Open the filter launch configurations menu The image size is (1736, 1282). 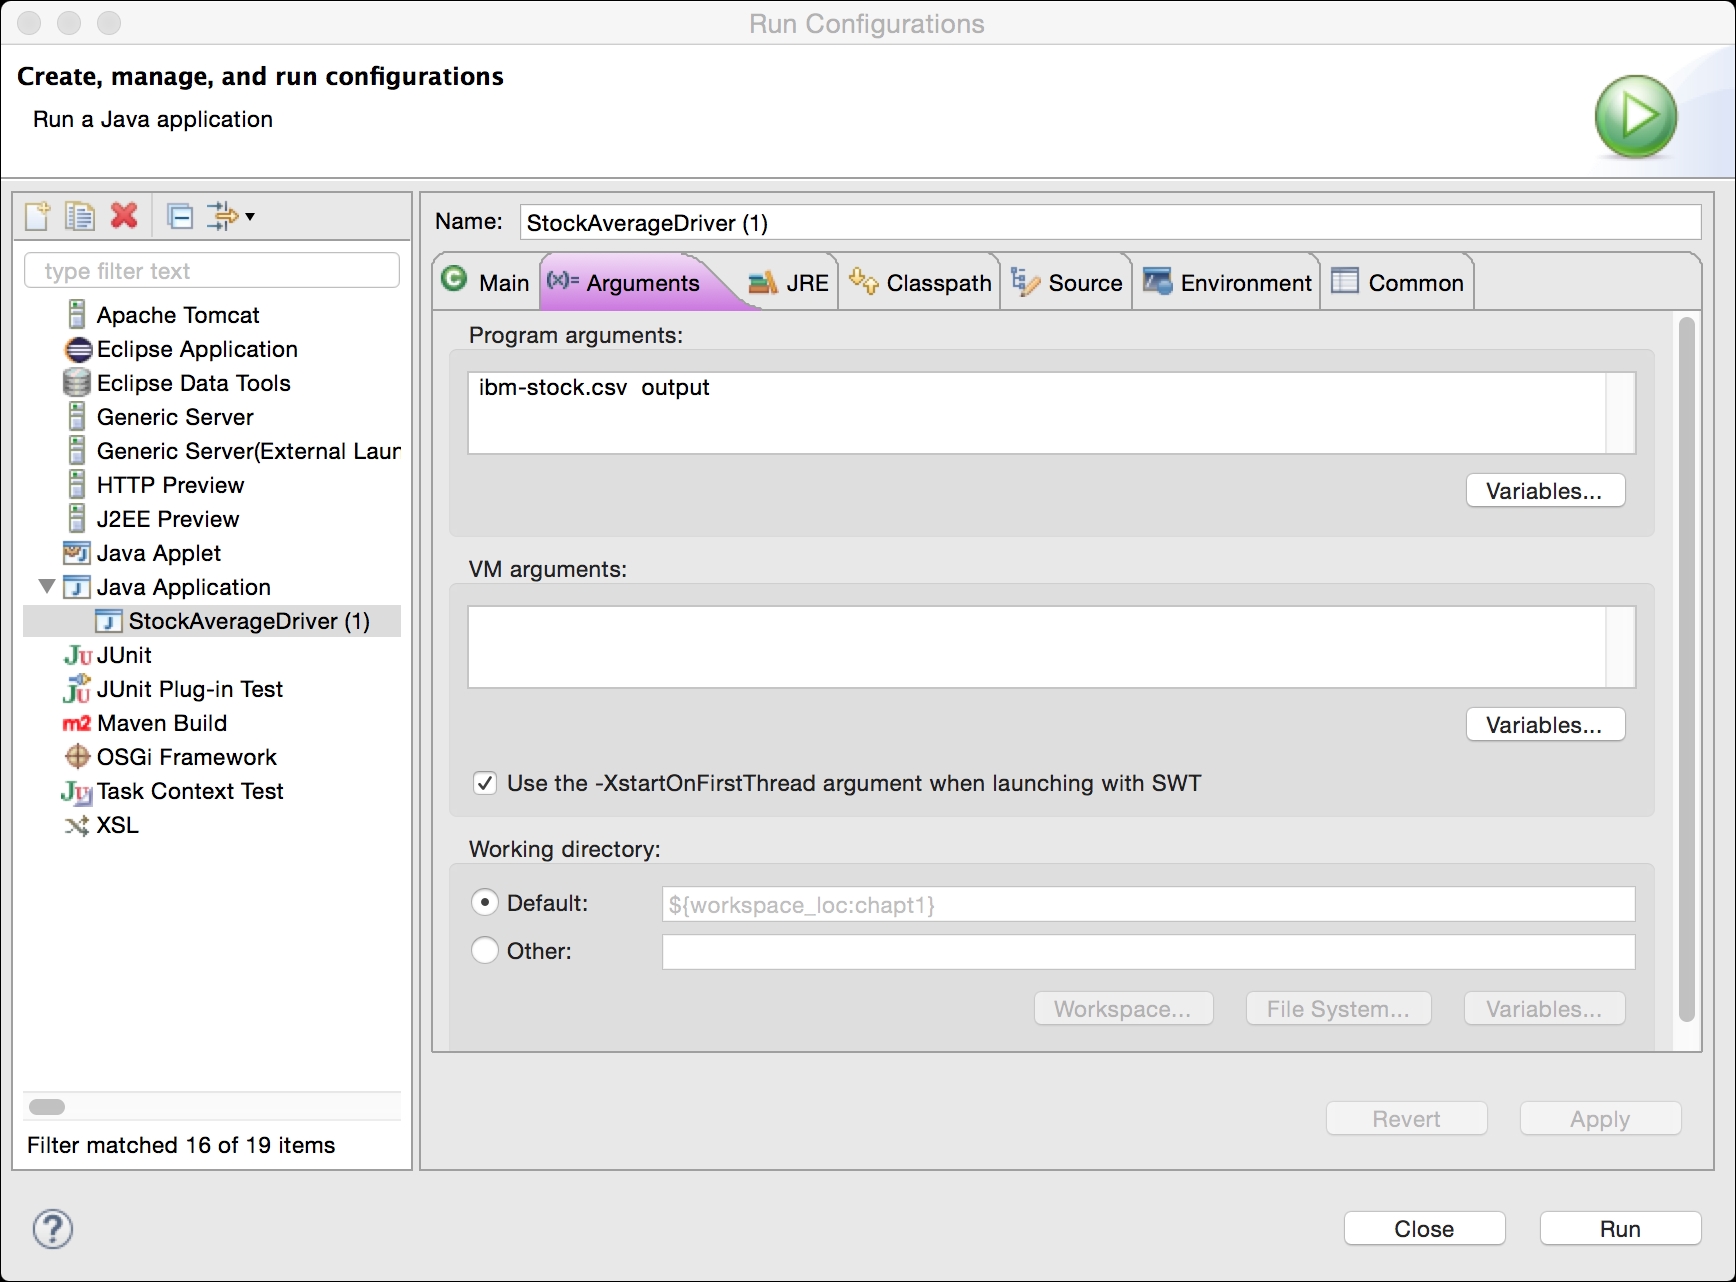click(231, 215)
